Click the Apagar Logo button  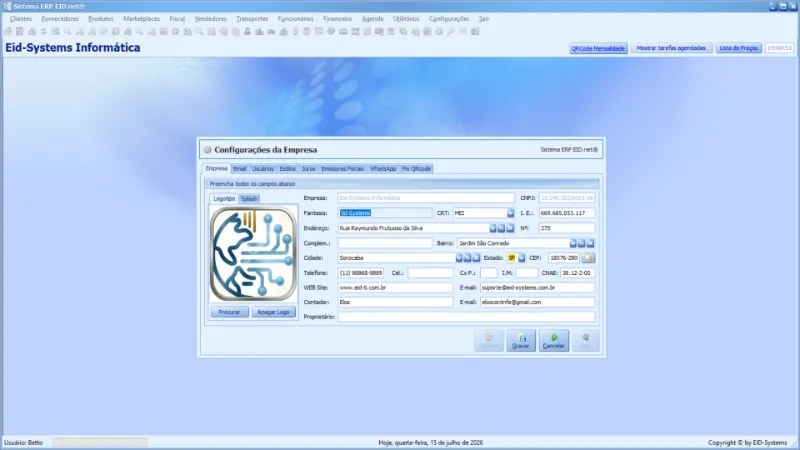(x=273, y=312)
